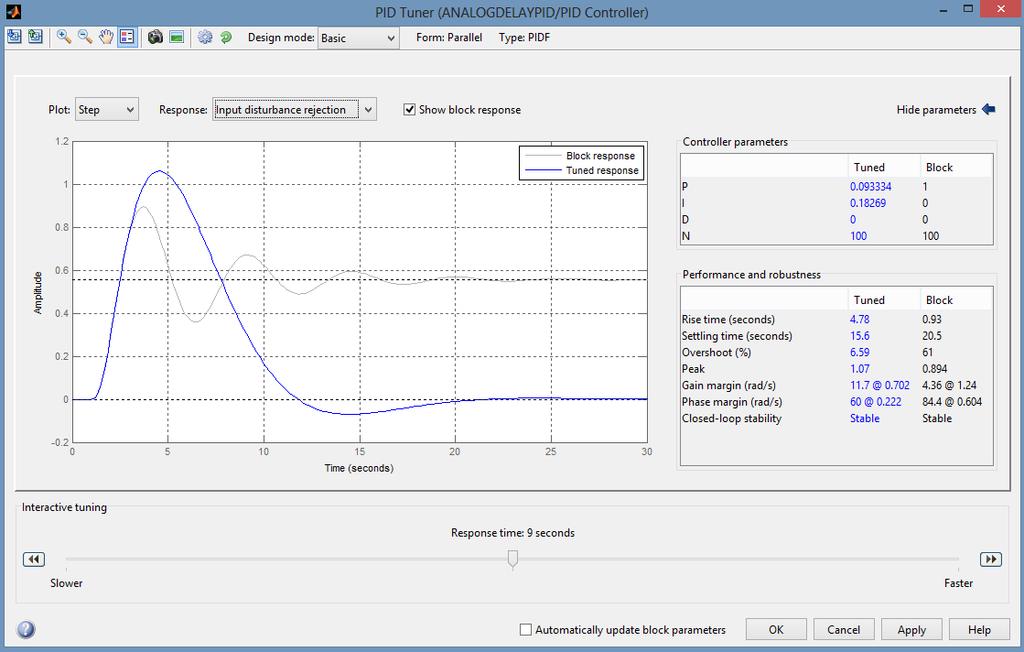This screenshot has width=1024, height=652.
Task: Click the tuned overshoot value 6.59
Action: click(x=859, y=352)
